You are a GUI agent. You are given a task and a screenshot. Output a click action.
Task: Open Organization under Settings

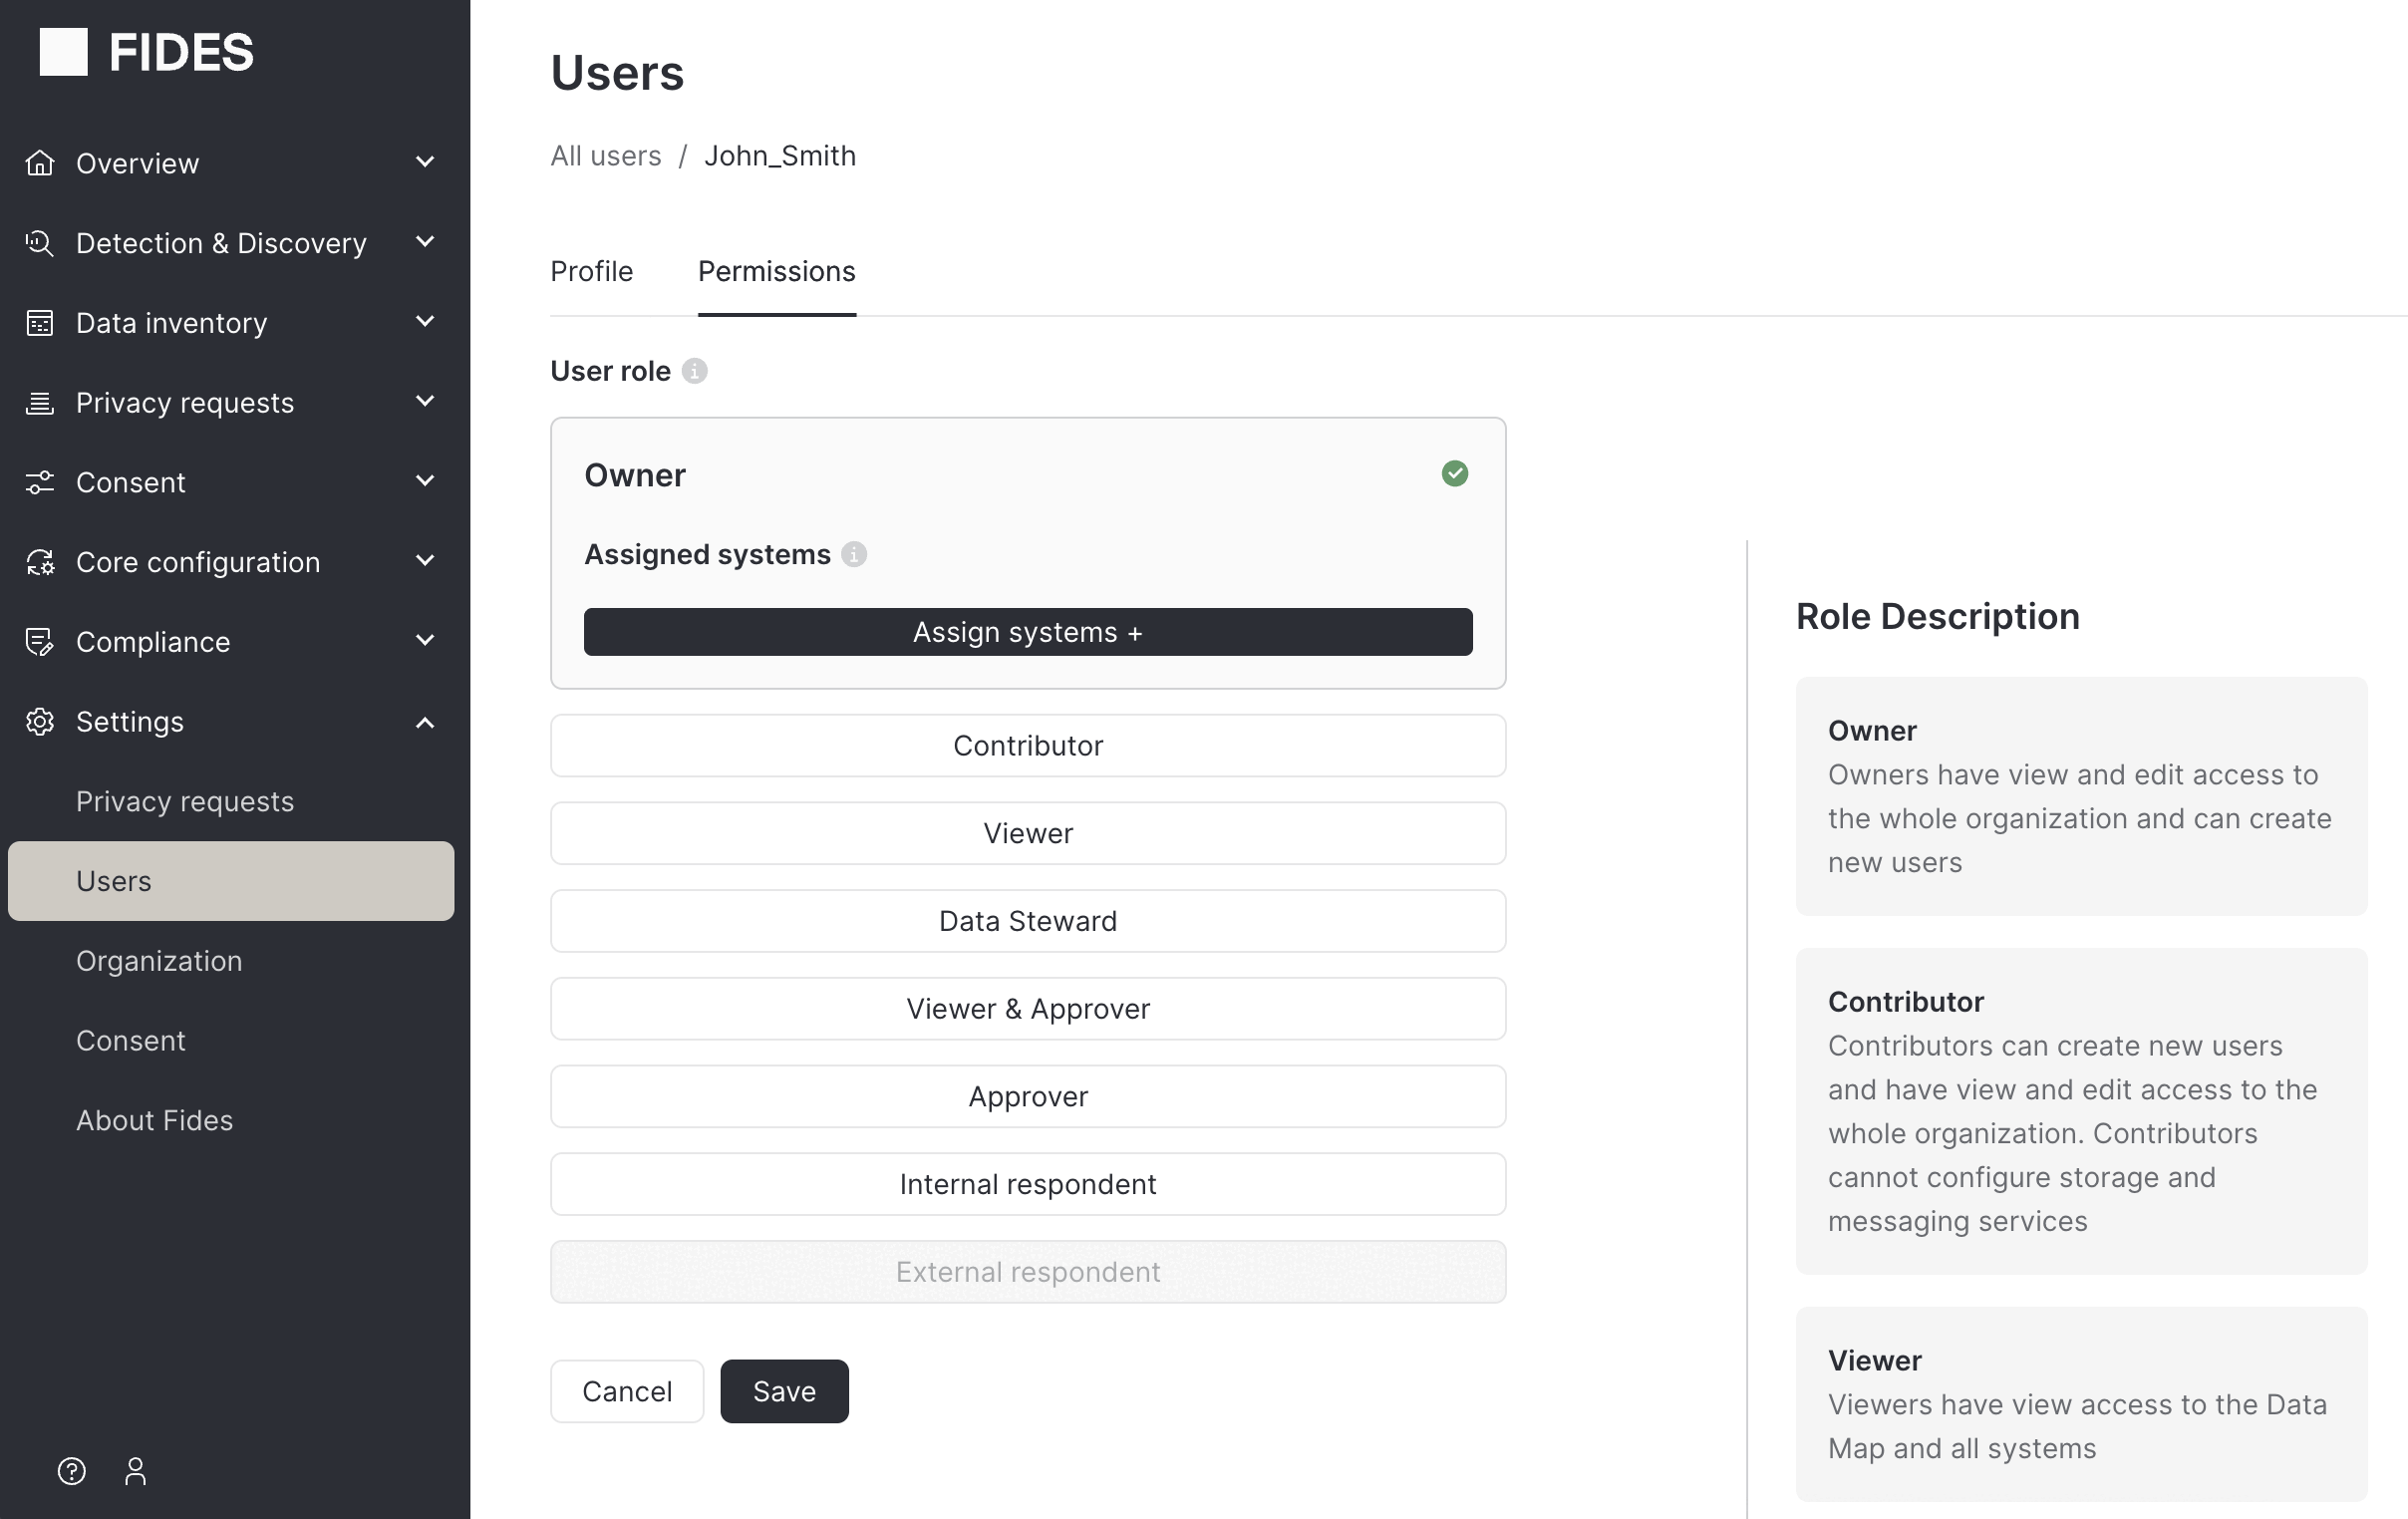[159, 961]
